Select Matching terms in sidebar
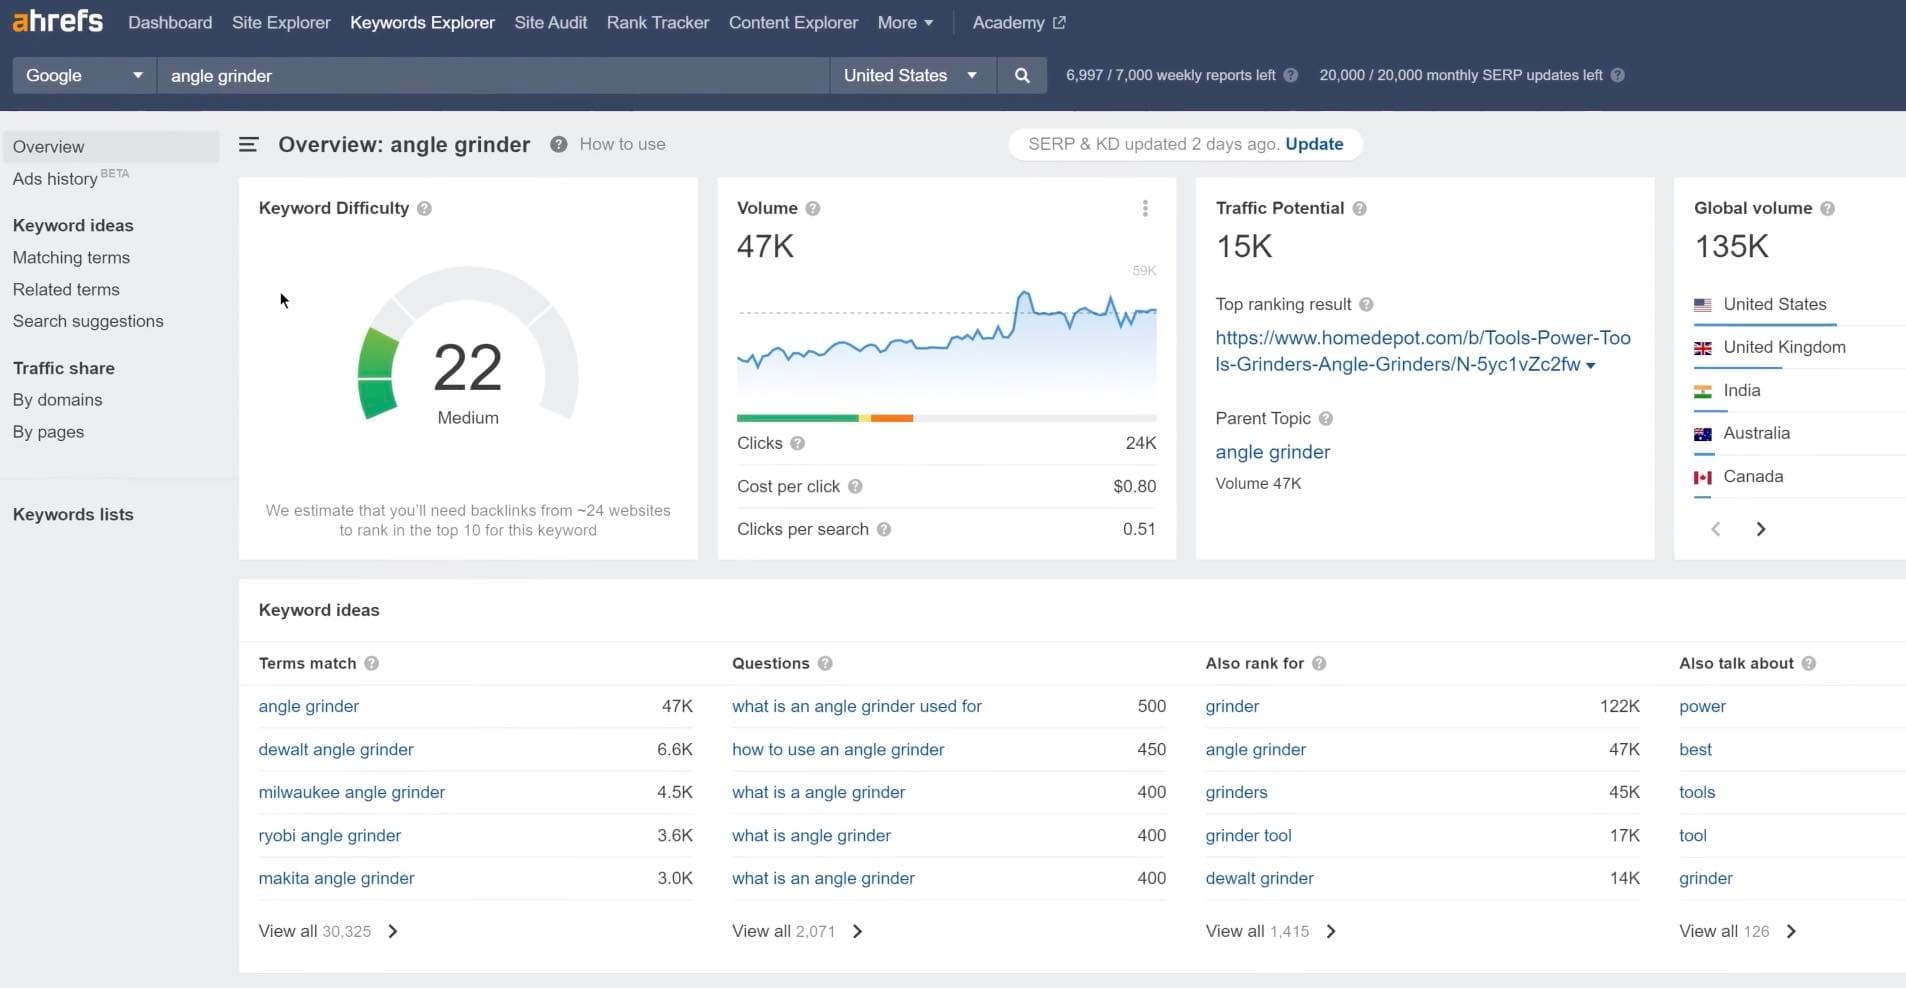This screenshot has width=1906, height=988. [x=71, y=257]
